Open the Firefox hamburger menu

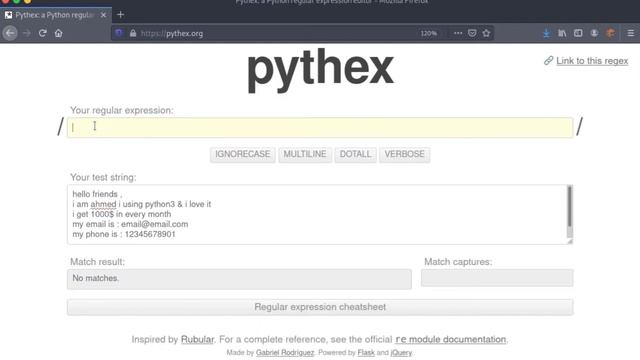[631, 33]
